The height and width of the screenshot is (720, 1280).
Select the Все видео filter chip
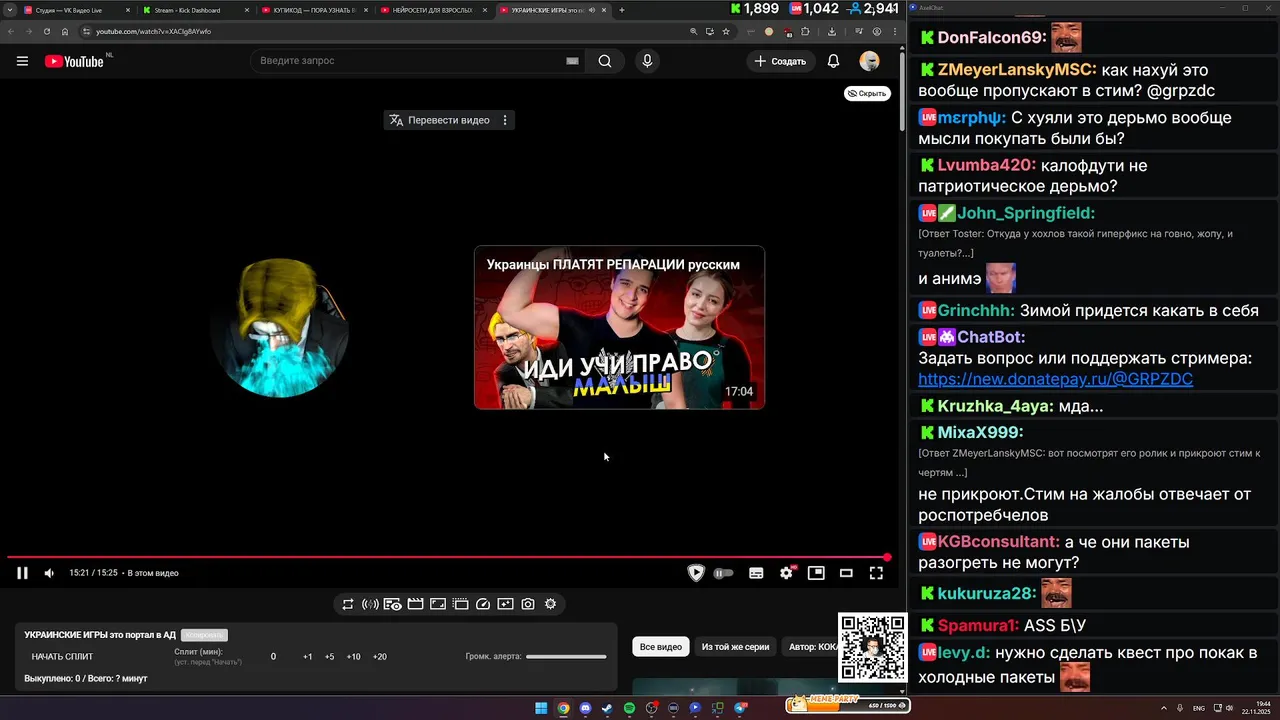661,647
